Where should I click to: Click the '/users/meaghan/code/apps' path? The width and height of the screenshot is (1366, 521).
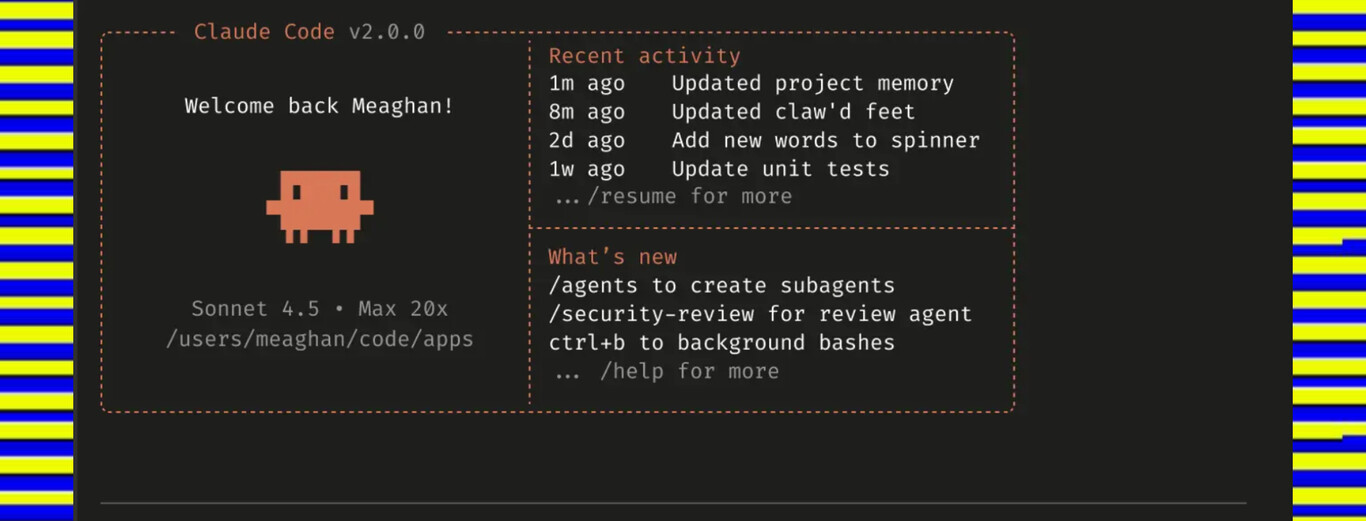(x=320, y=339)
